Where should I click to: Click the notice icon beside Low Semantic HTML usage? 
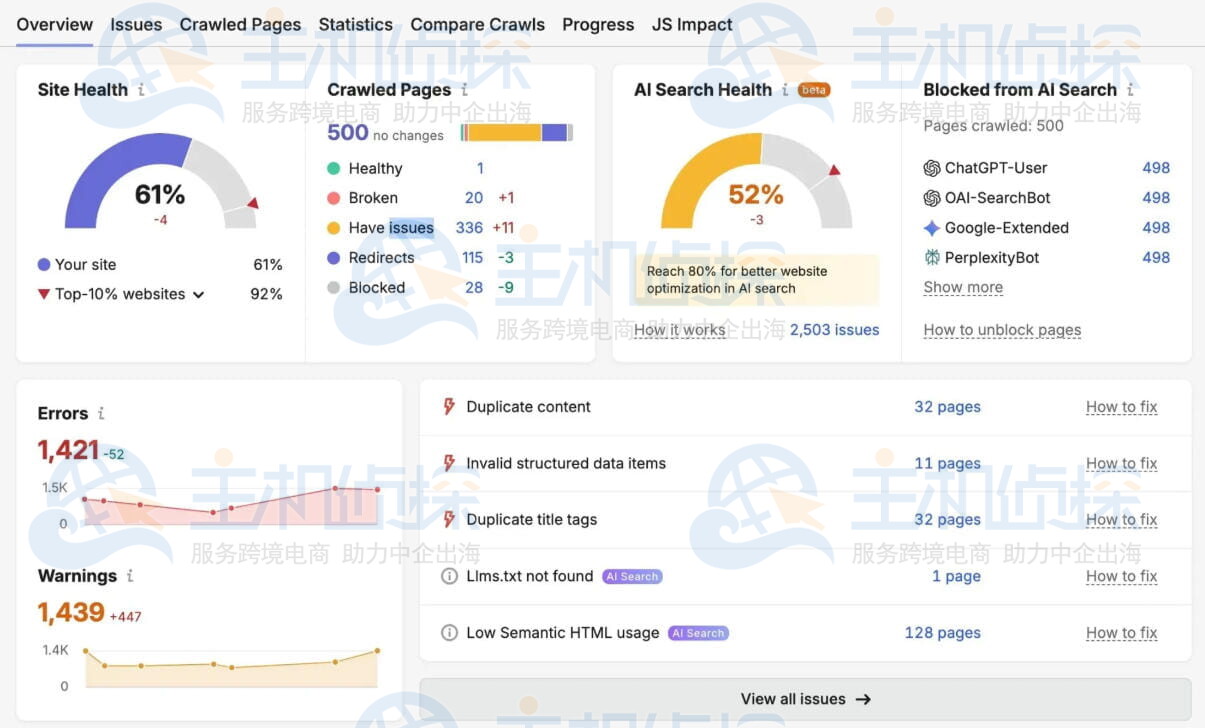pos(450,633)
